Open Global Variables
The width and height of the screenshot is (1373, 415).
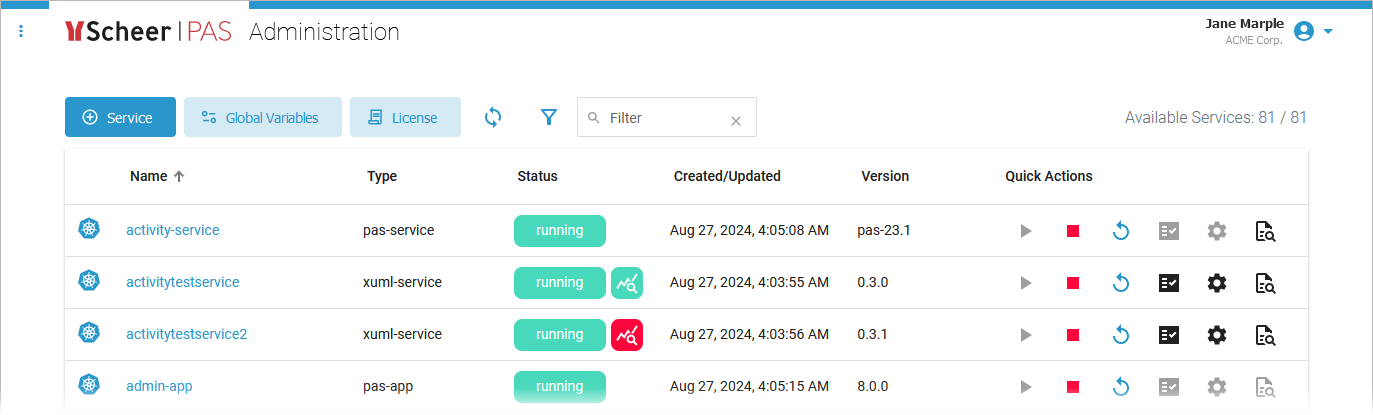pos(262,117)
